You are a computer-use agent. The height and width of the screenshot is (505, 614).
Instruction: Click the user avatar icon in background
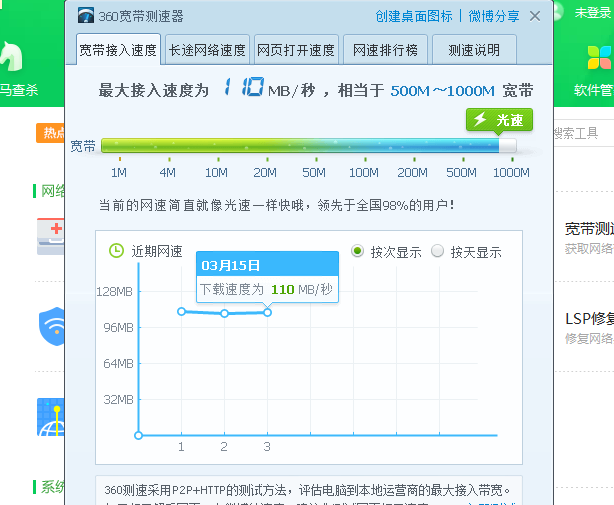click(558, 11)
